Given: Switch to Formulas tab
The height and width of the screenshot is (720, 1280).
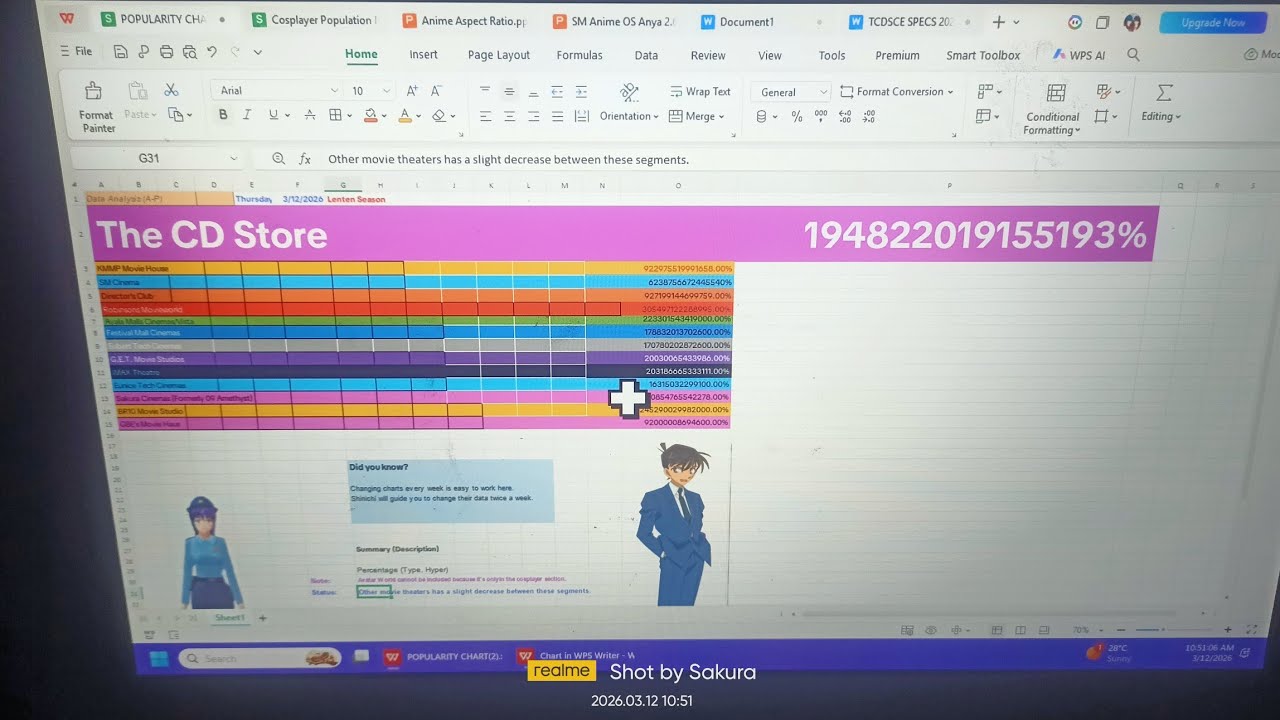Looking at the screenshot, I should 579,55.
